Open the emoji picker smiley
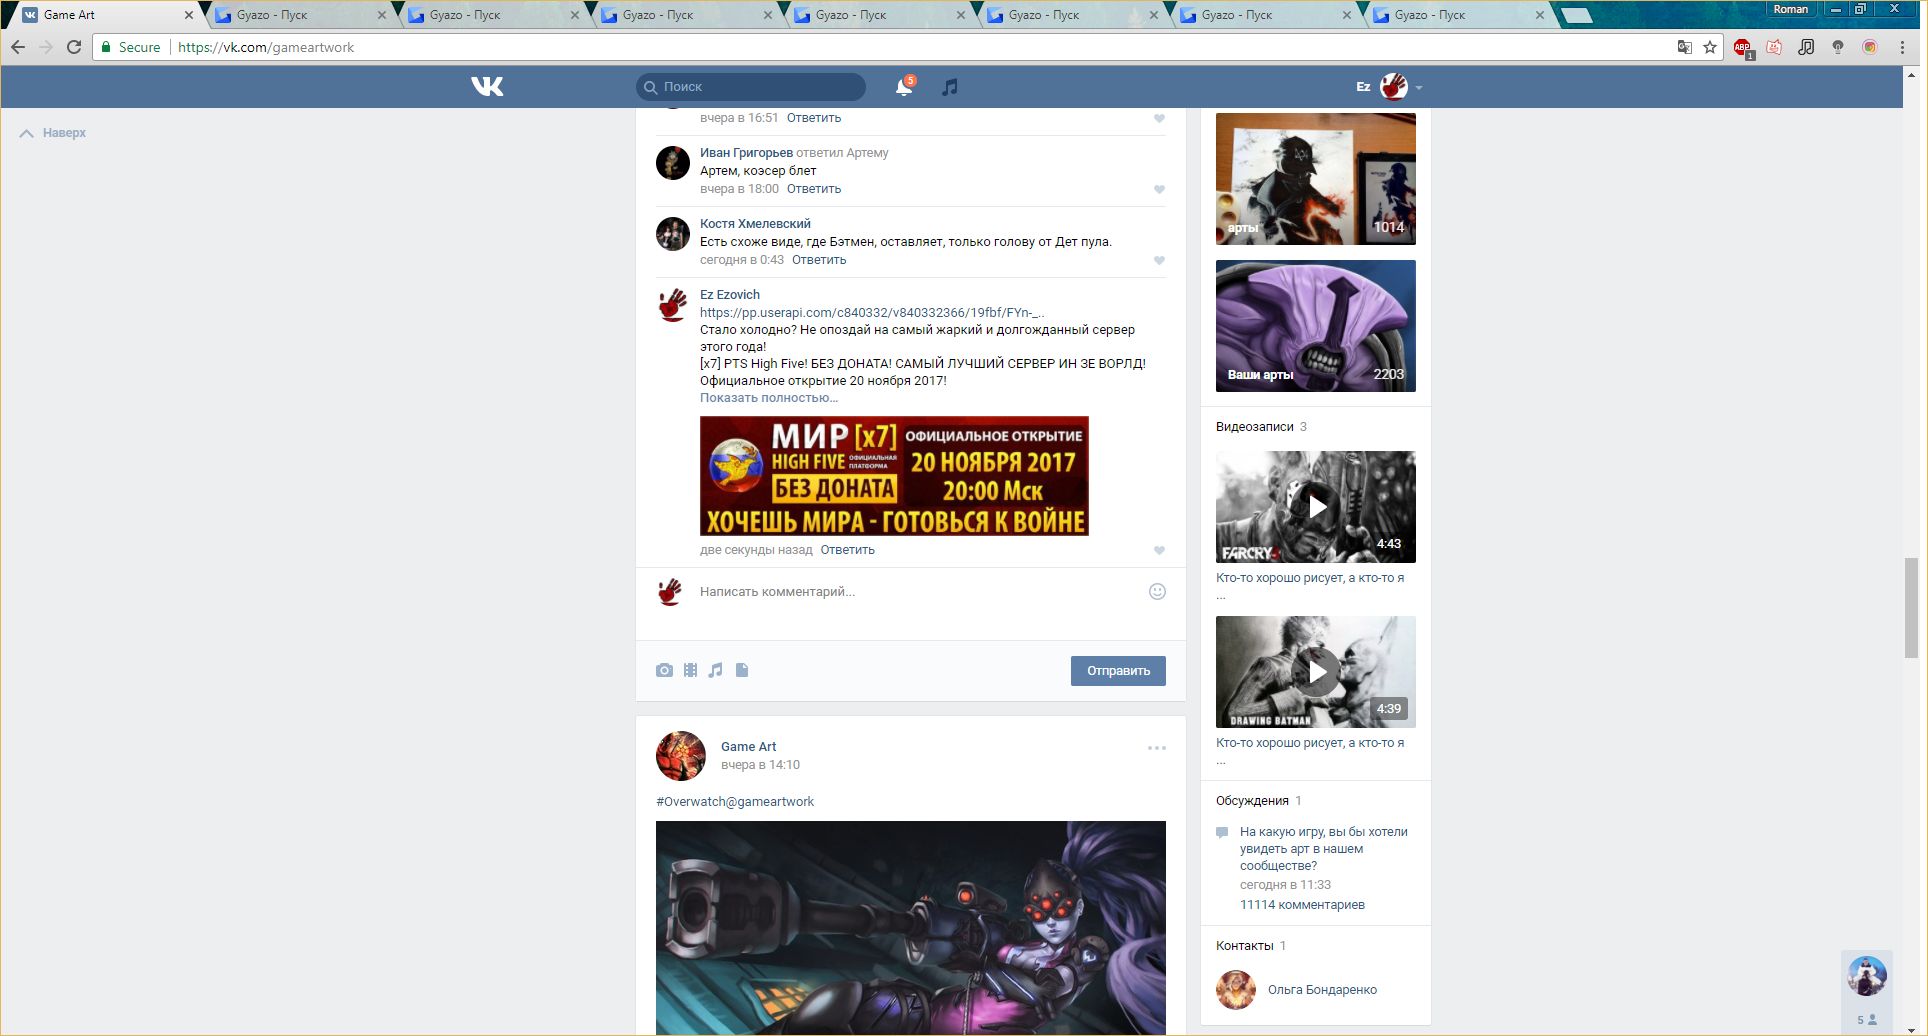Screen dimensions: 1928x1036 point(1157,591)
